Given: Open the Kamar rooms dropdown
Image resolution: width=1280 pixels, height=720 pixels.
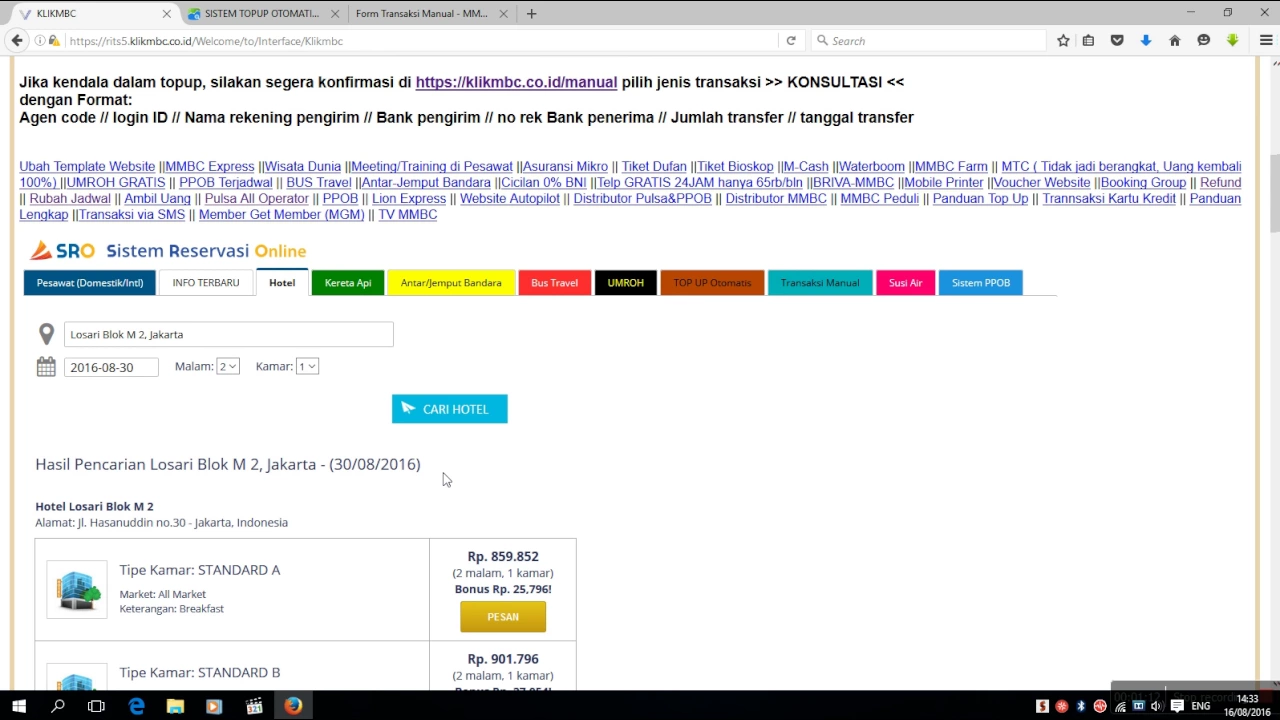Looking at the screenshot, I should click(x=307, y=367).
